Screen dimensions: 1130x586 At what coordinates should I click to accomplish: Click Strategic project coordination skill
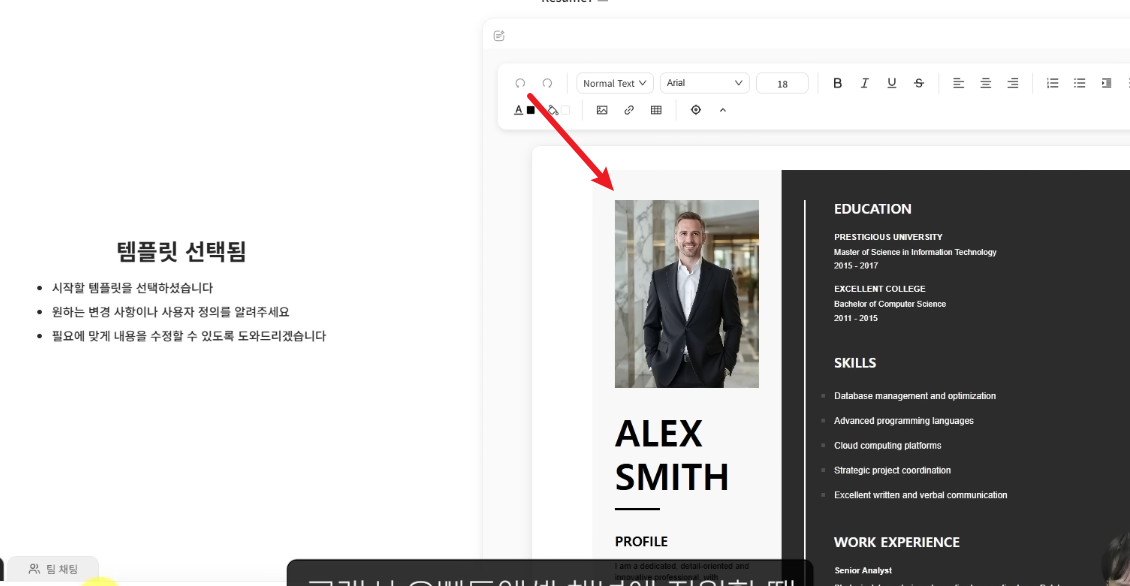coord(892,470)
